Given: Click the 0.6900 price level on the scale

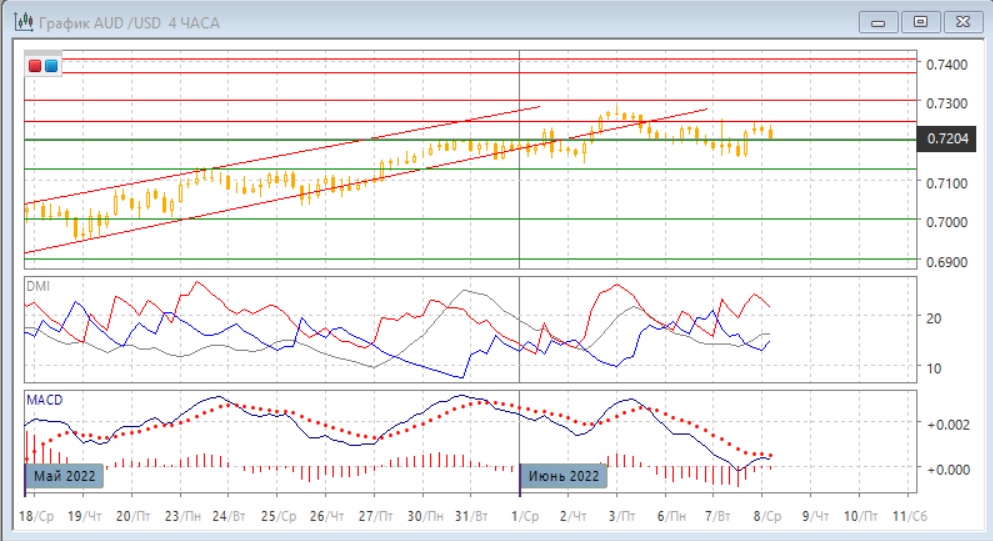Looking at the screenshot, I should tap(947, 262).
